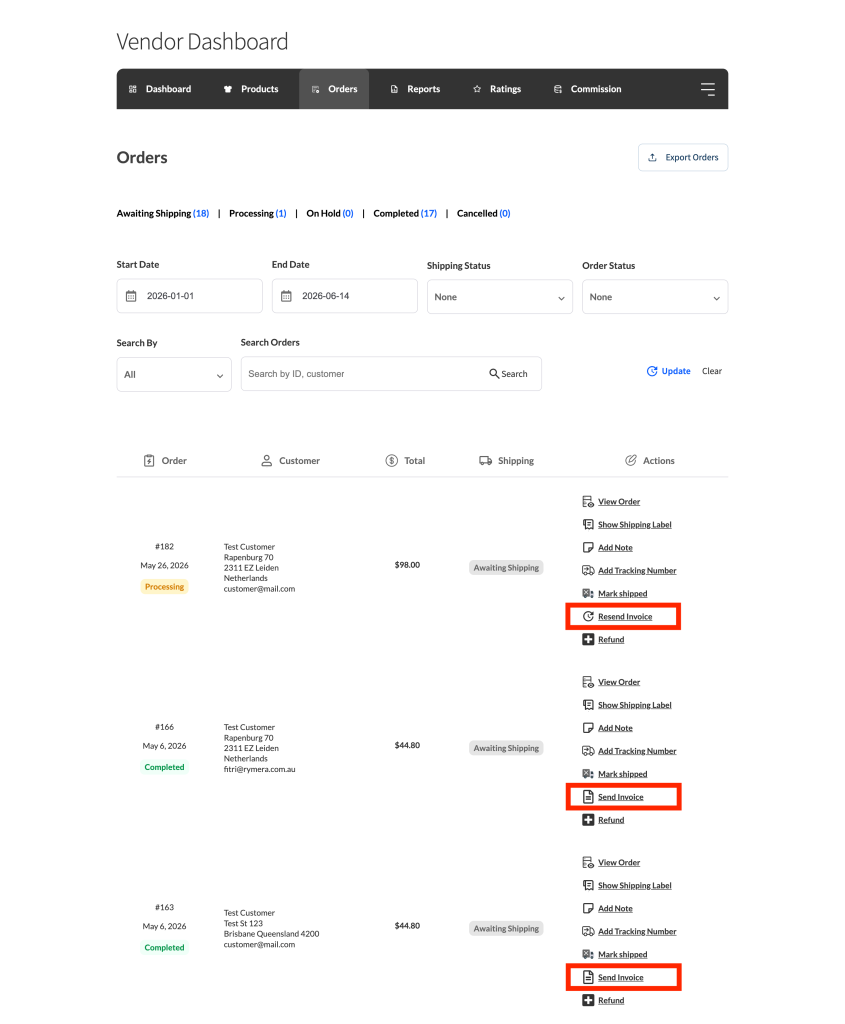Focus the End Date field 2026-06-14

coord(345,296)
